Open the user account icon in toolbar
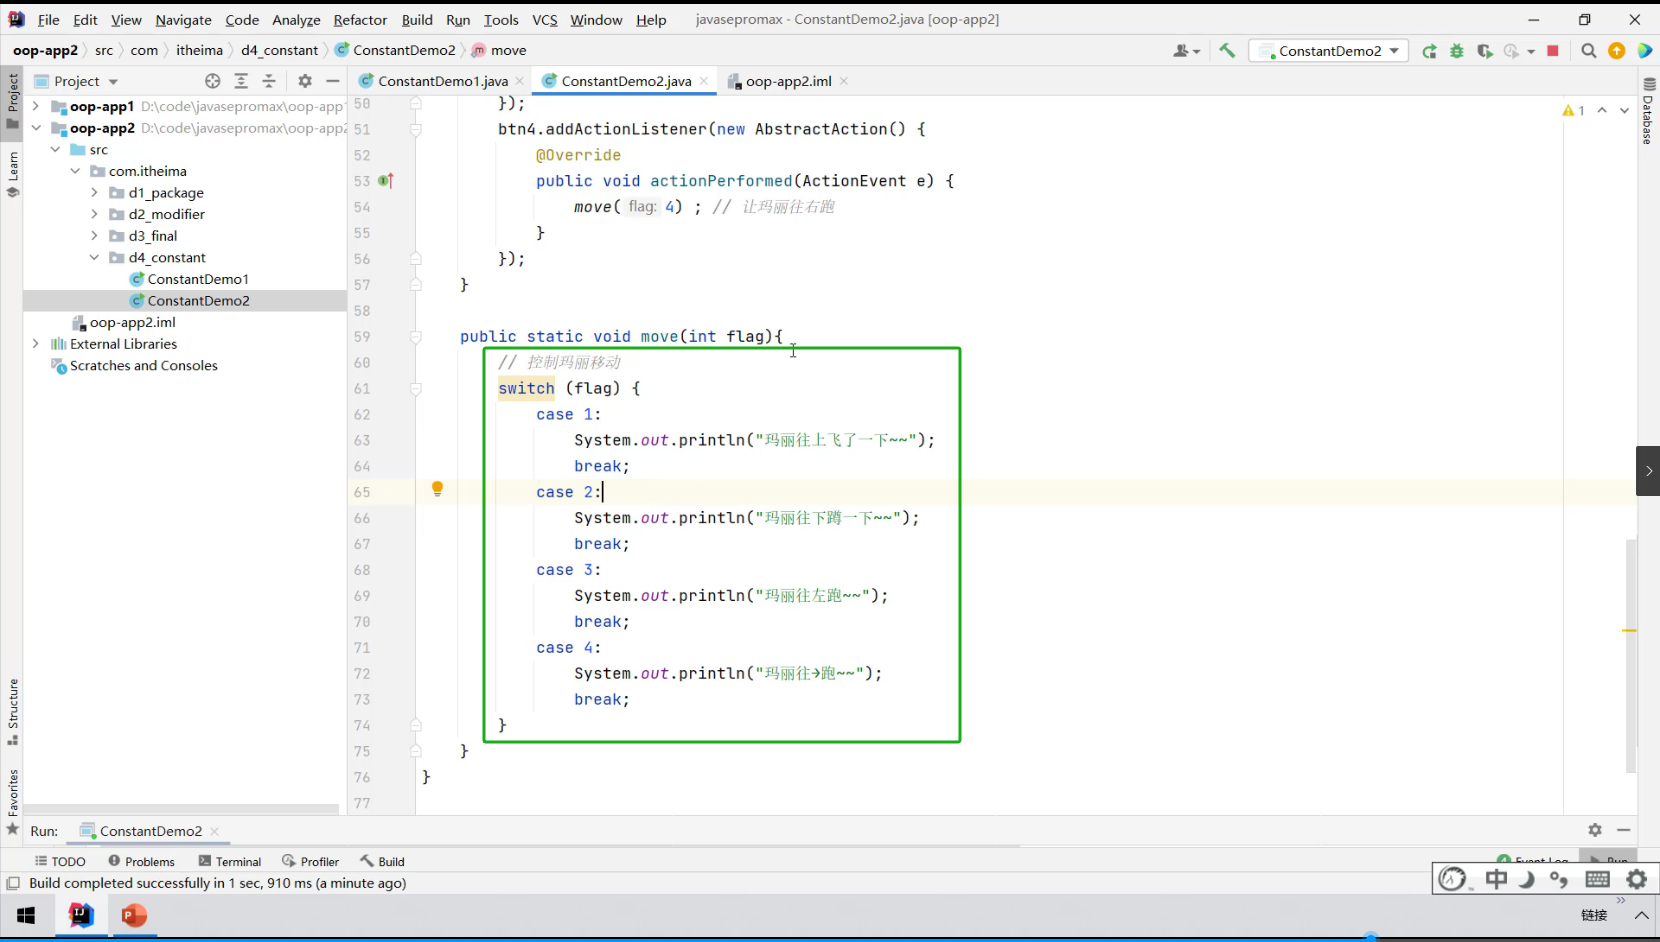Image resolution: width=1660 pixels, height=942 pixels. [1185, 51]
